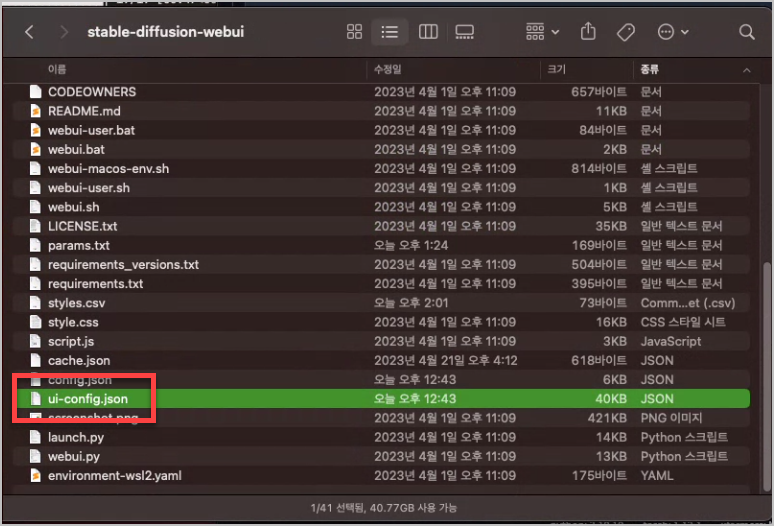Screen dimensions: 774x526
Task: Switch to icon grid view
Action: (354, 32)
